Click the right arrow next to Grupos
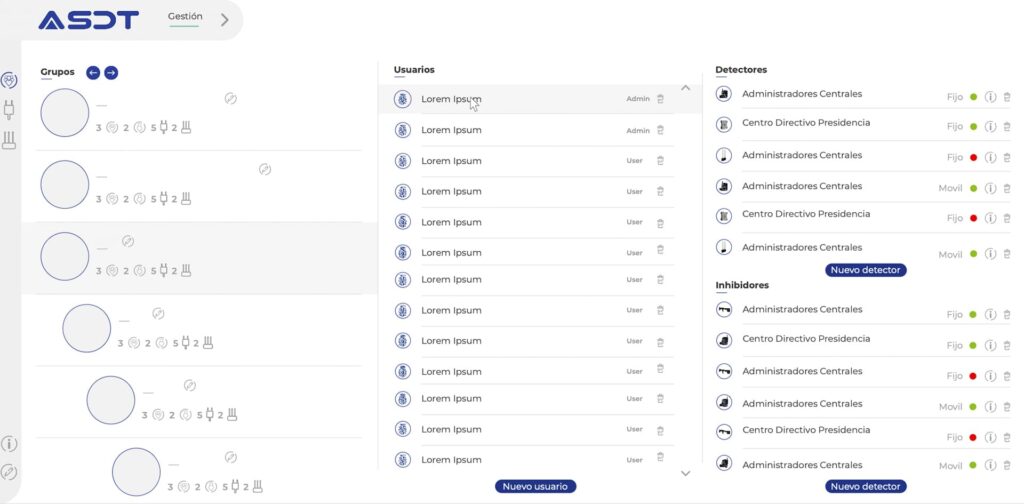1024x504 pixels. click(x=111, y=72)
